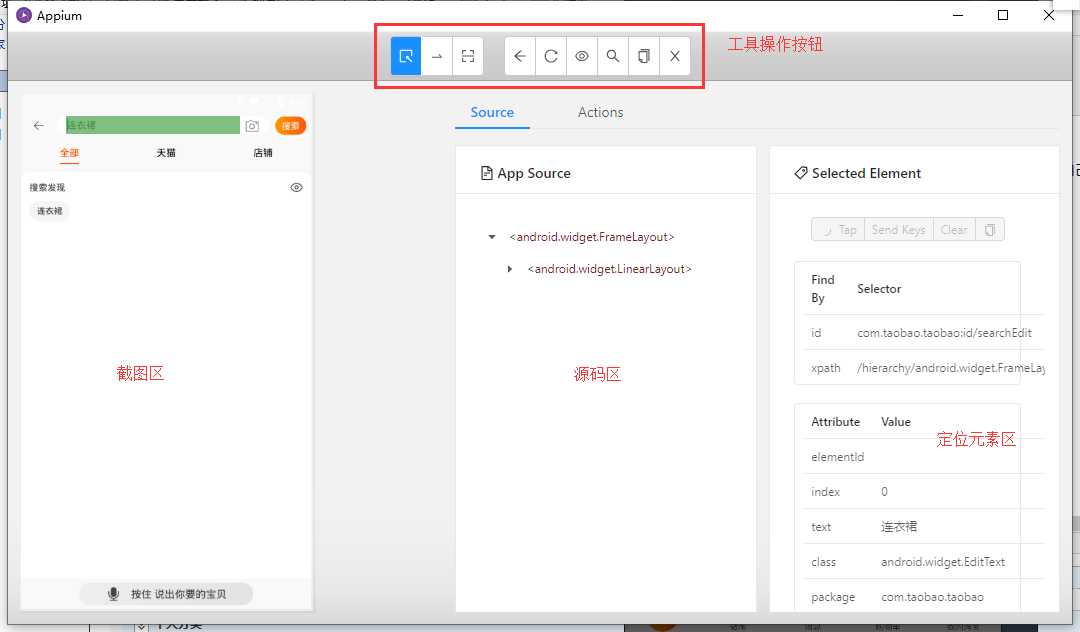Viewport: 1080px width, 632px height.
Task: Quit session with the X toolbar button
Action: tap(675, 56)
